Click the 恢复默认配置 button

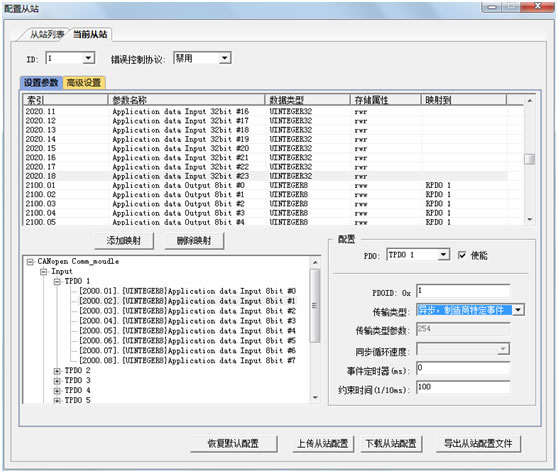tap(233, 443)
